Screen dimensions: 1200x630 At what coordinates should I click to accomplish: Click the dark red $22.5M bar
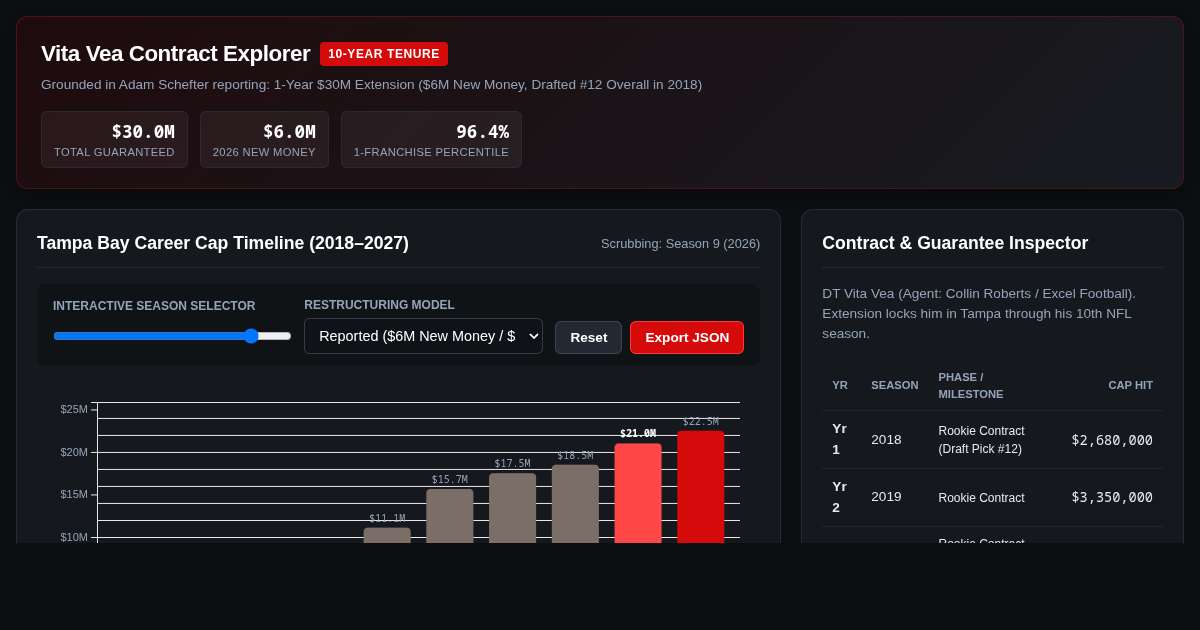pos(701,487)
